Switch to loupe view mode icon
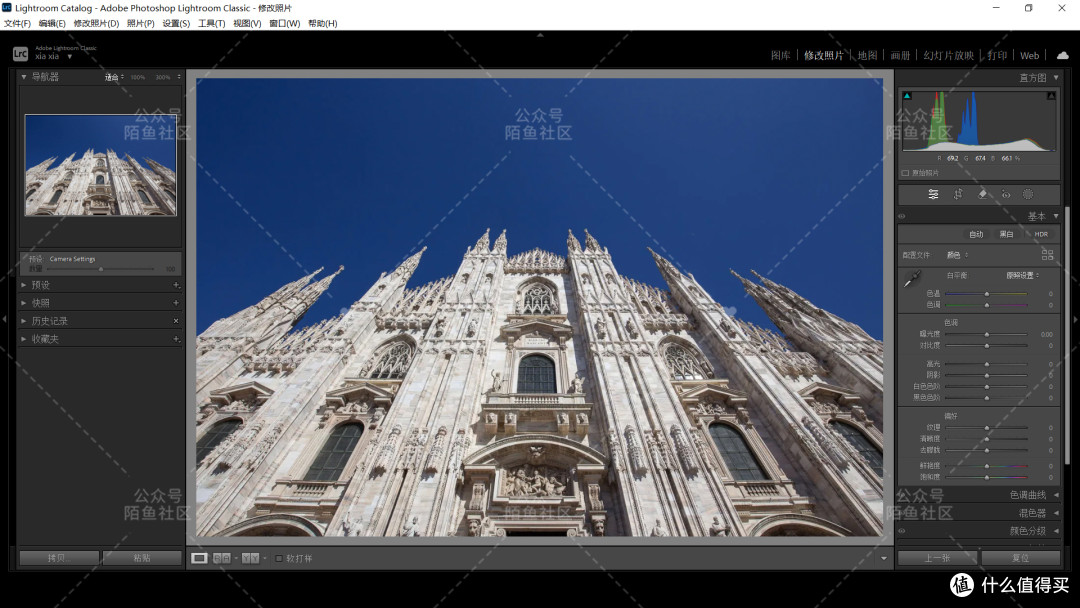1080x608 pixels. tap(199, 558)
